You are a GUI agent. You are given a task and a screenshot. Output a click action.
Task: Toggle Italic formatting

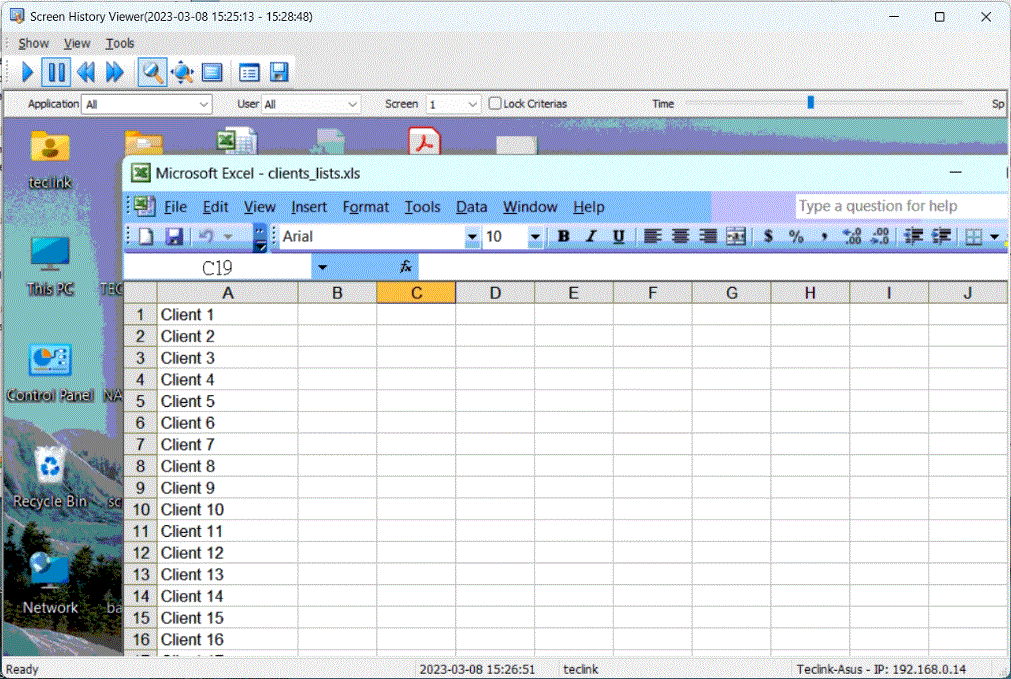[x=591, y=237]
